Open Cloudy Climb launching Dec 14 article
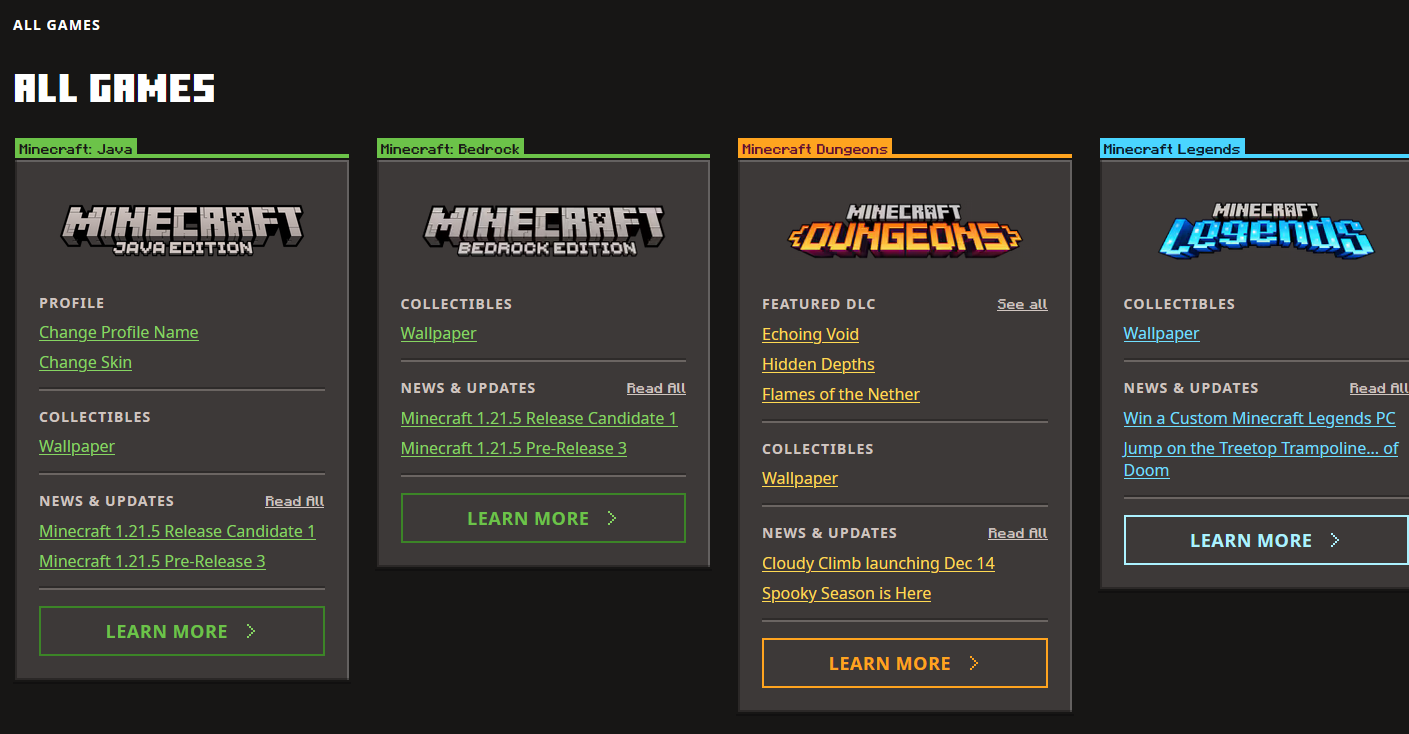Screen dimensions: 1409x734 coord(878,563)
